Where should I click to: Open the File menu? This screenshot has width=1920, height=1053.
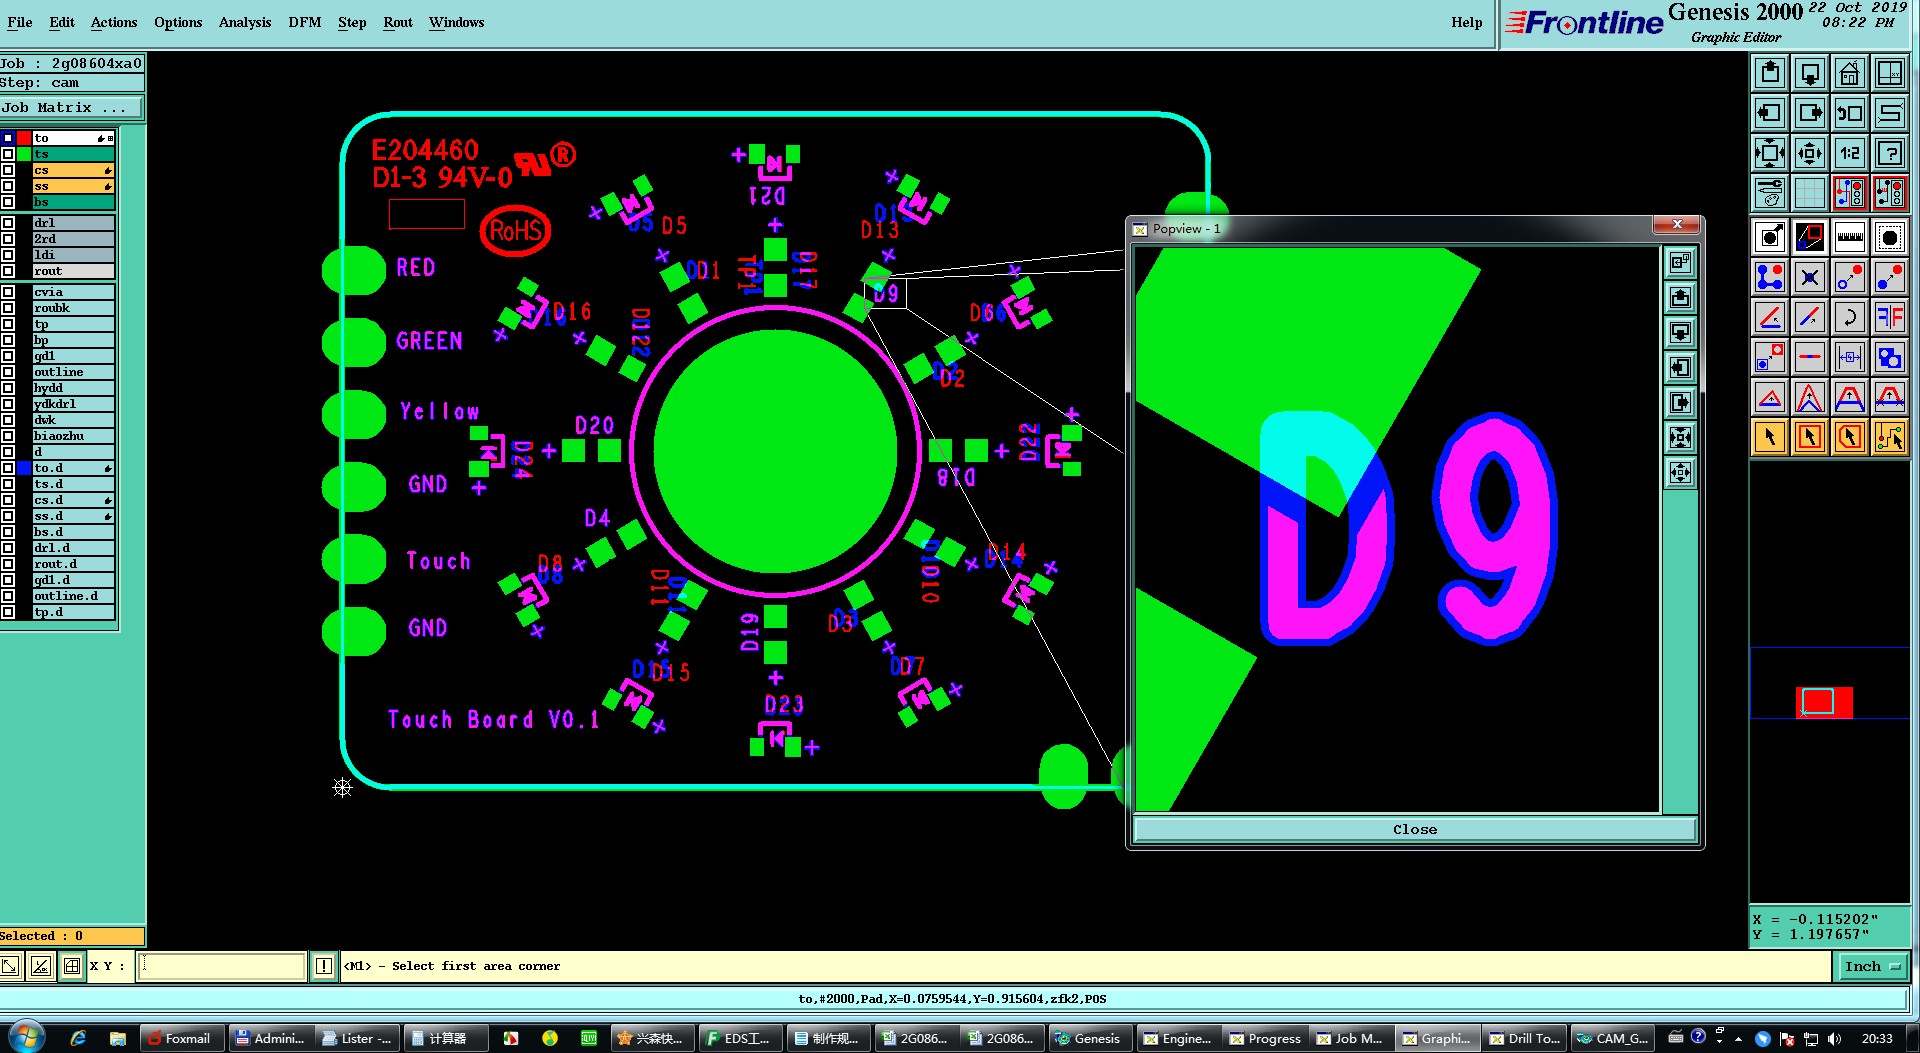click(x=19, y=22)
